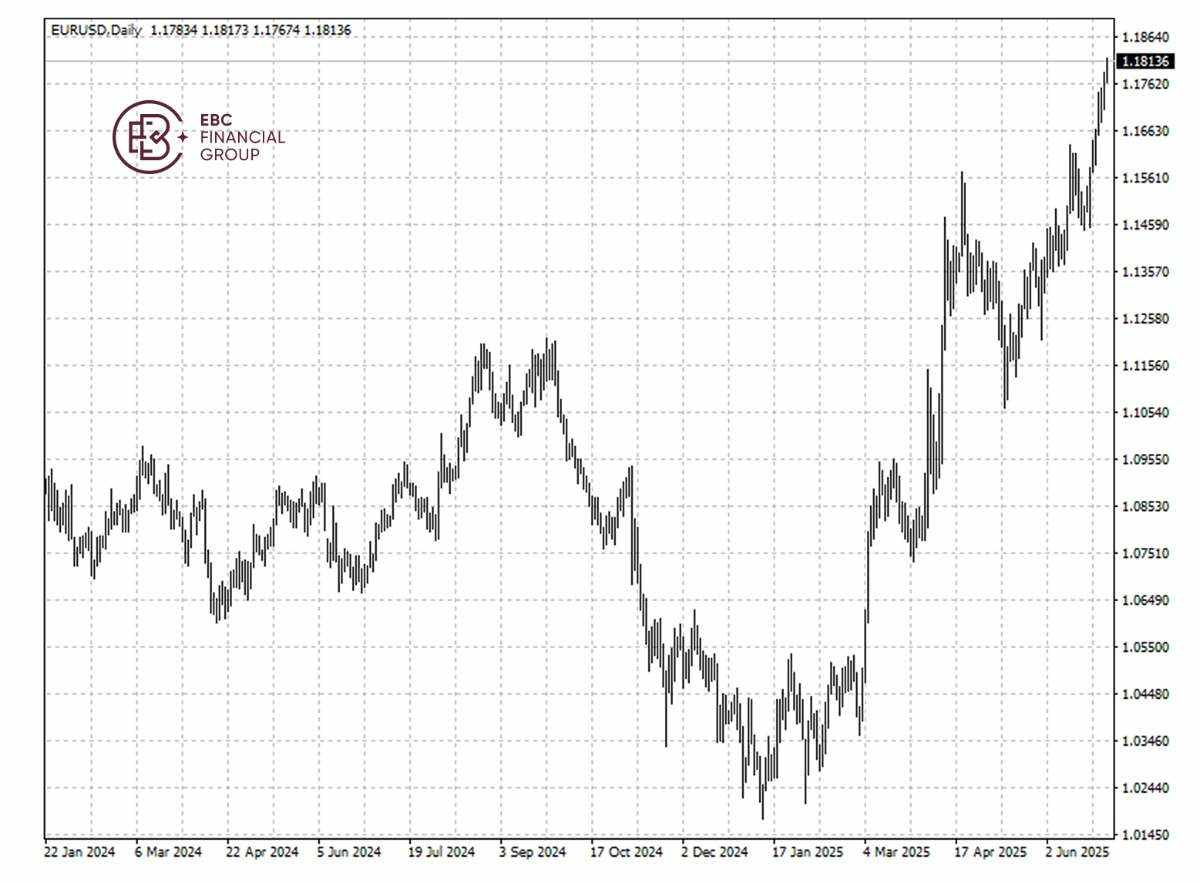Click price axis label 1.07510

[x=1146, y=554]
